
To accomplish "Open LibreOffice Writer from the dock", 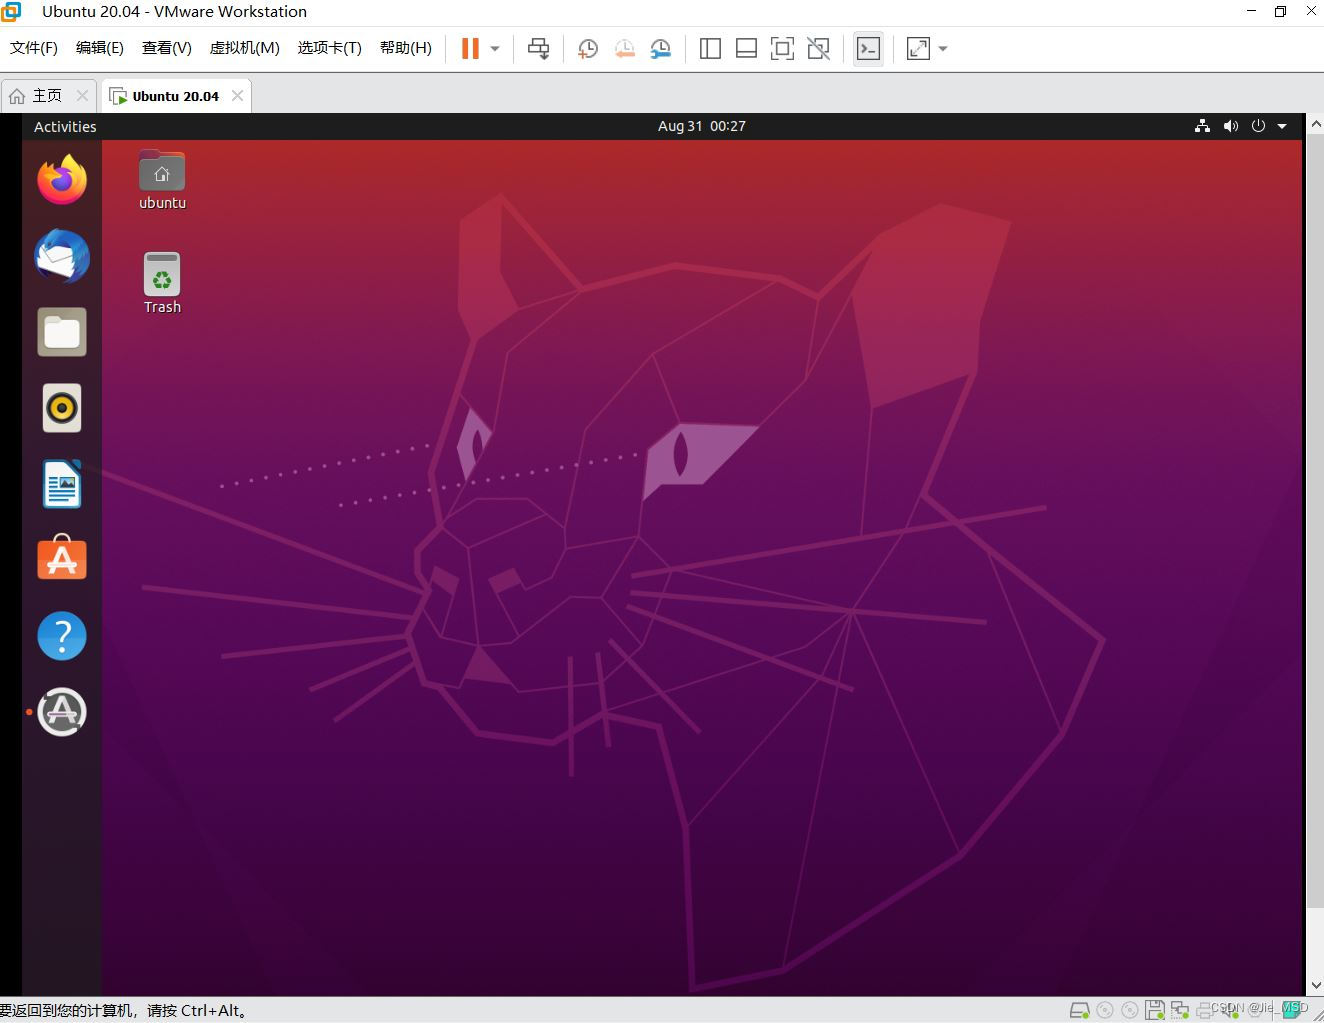I will 62,484.
